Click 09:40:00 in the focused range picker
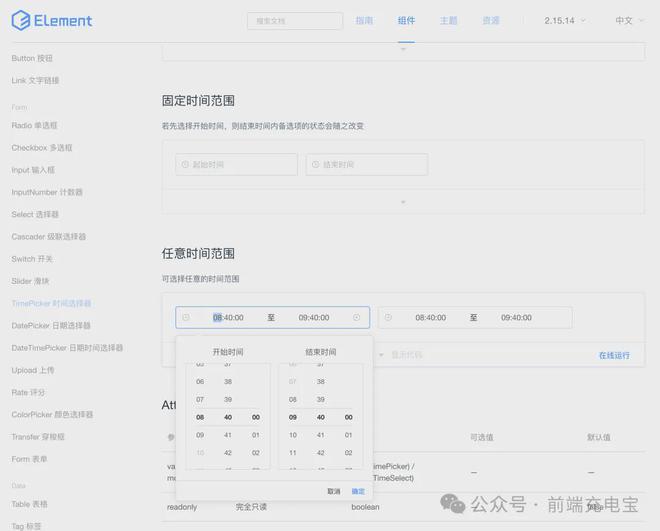This screenshot has height=531, width=660. [314, 318]
